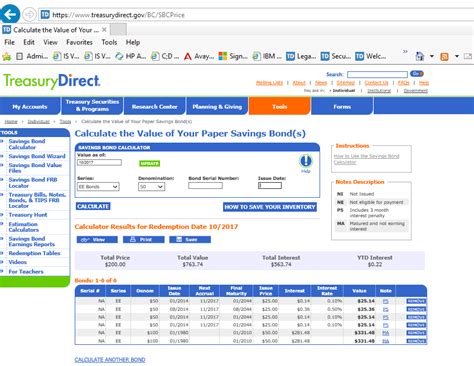
Task: Expand the bookmarks bar overflow chevron
Action: pos(405,52)
